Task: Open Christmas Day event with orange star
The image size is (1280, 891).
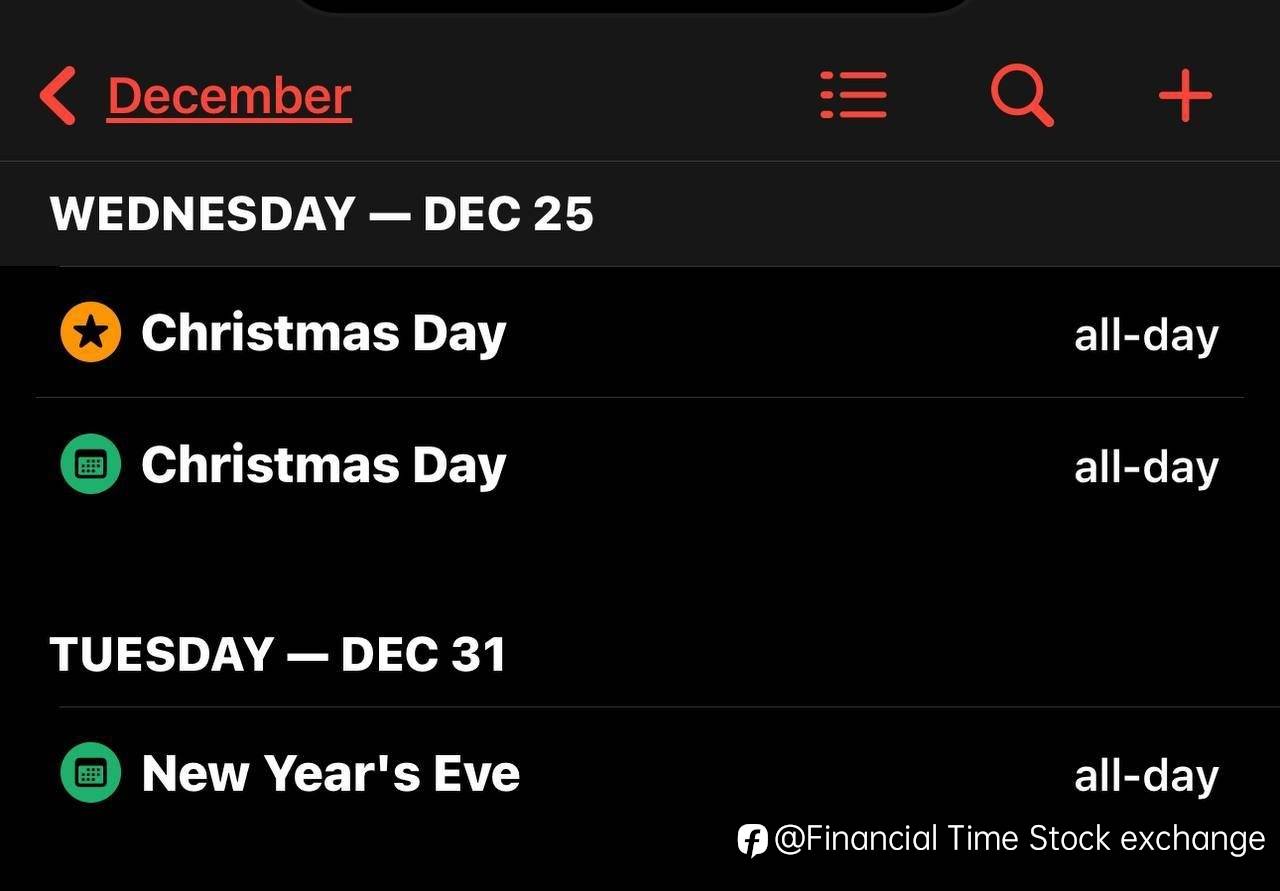Action: click(323, 333)
